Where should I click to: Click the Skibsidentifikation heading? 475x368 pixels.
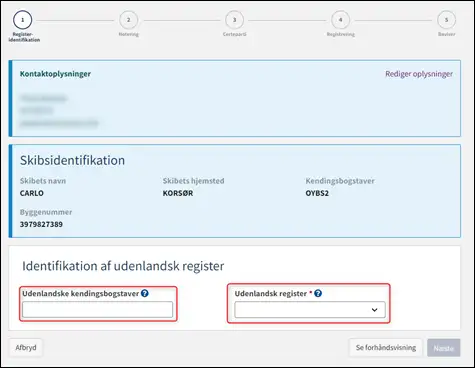coord(72,160)
